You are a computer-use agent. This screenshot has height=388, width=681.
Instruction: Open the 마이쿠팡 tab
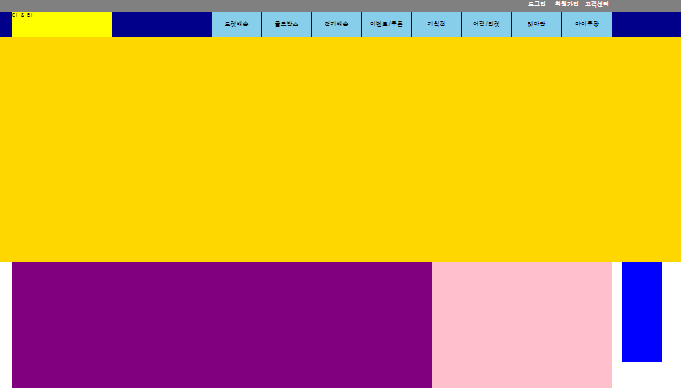[x=587, y=24]
